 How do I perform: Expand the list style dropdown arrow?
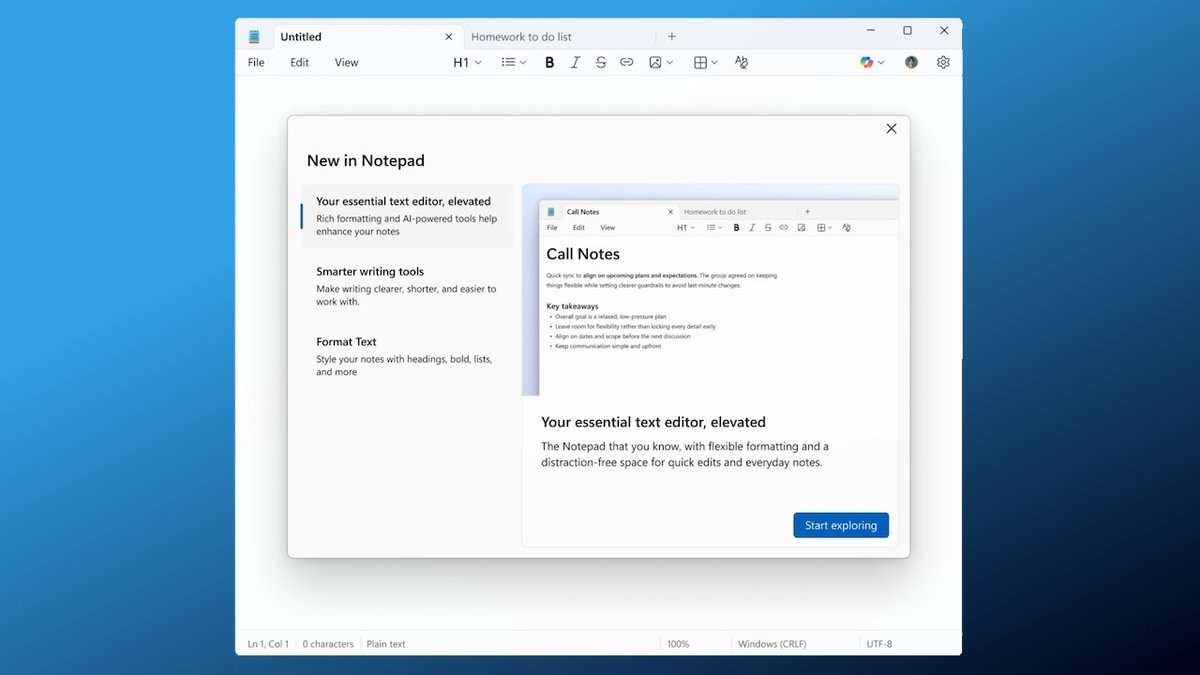click(523, 62)
